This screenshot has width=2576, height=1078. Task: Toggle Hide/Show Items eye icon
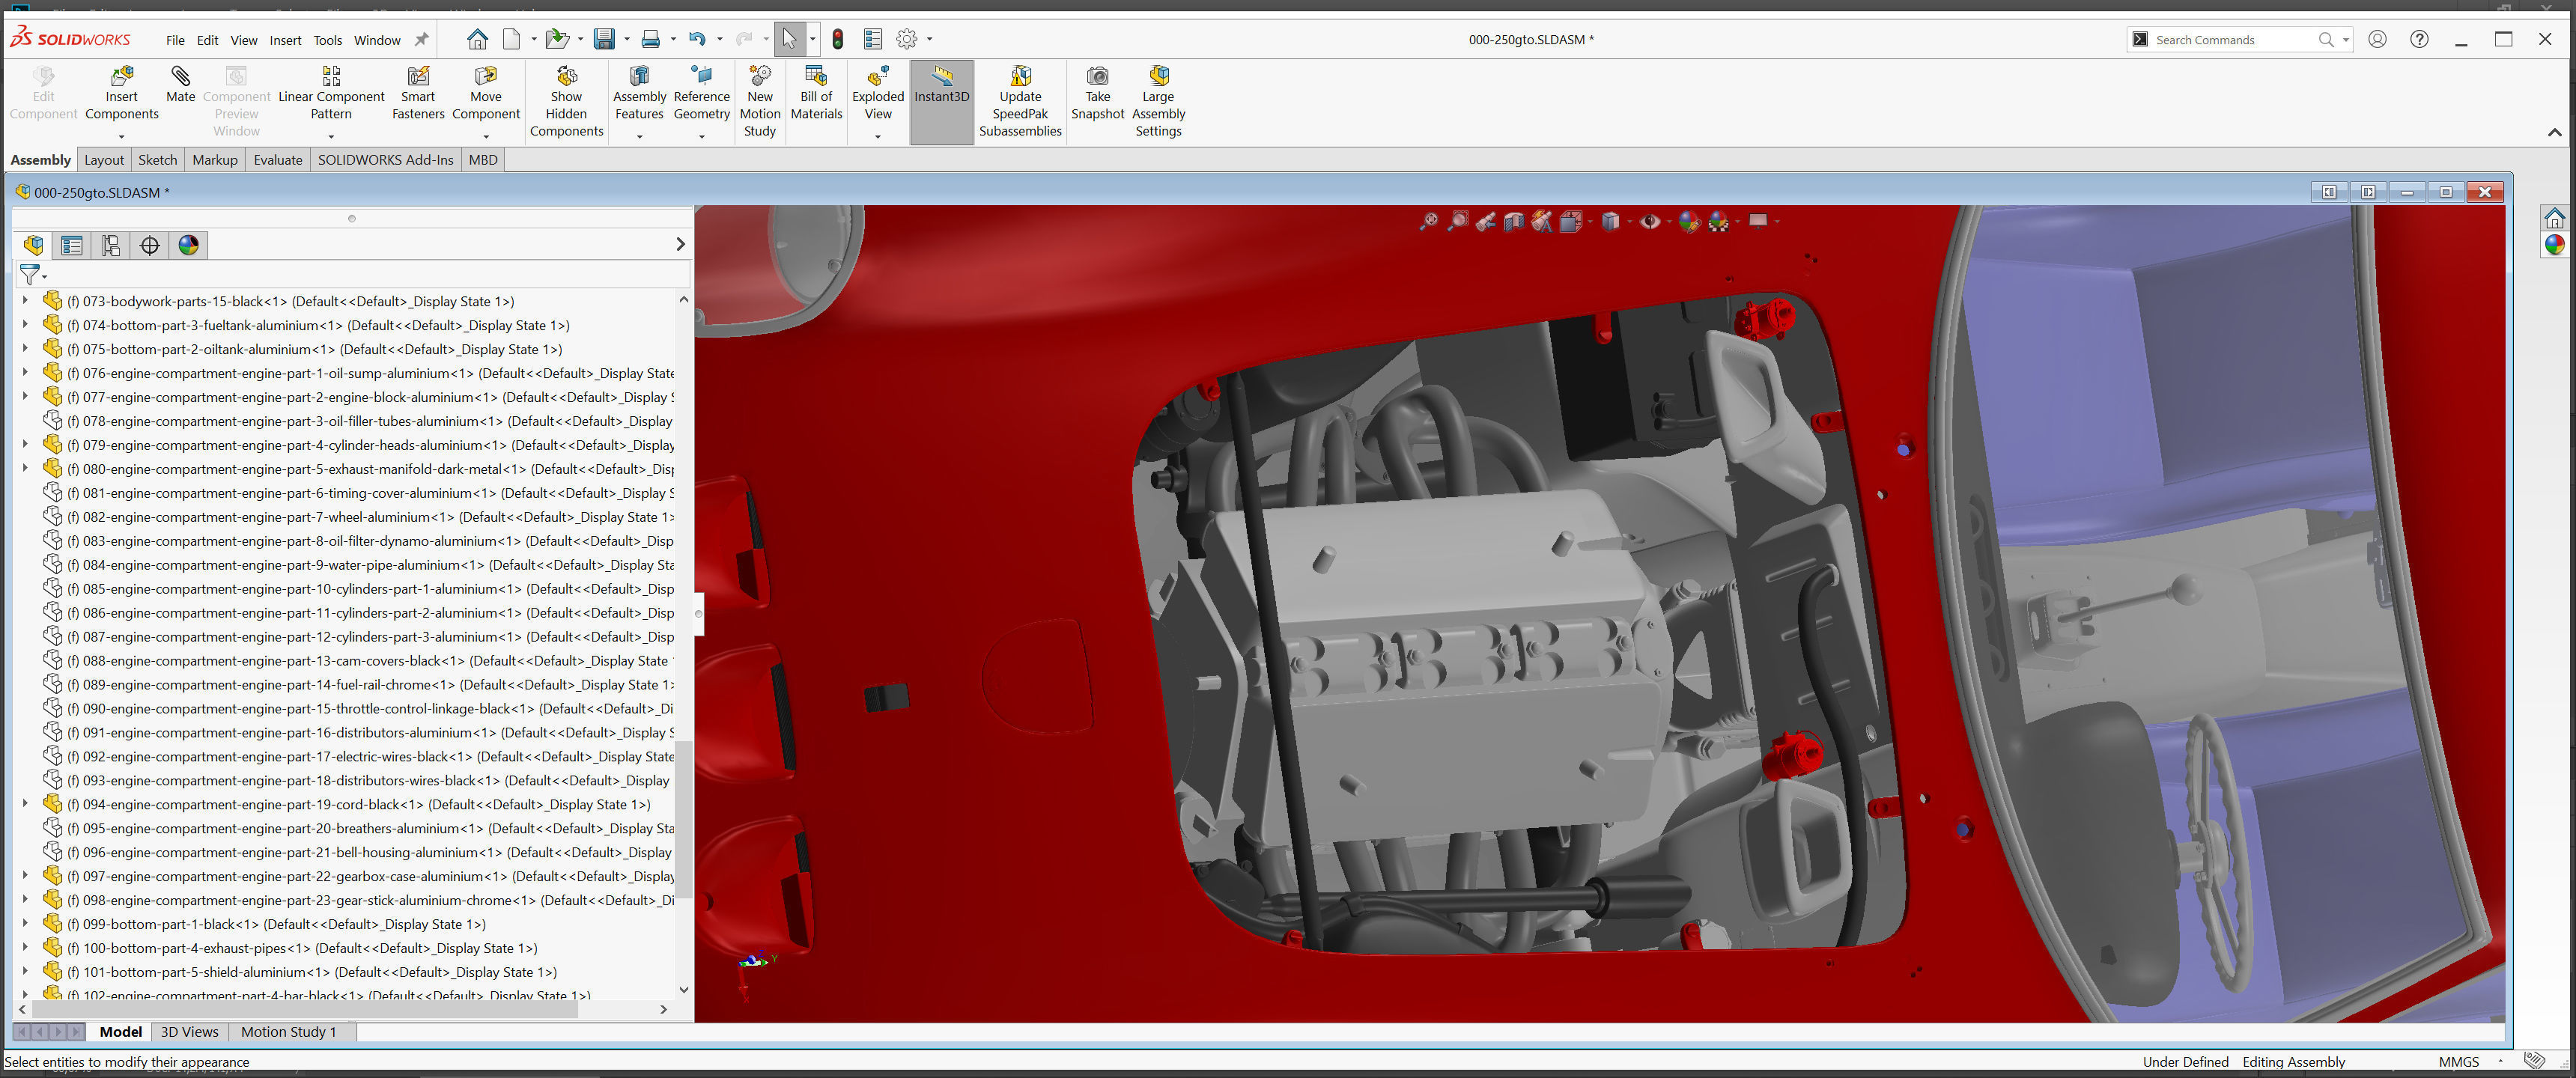click(1649, 221)
